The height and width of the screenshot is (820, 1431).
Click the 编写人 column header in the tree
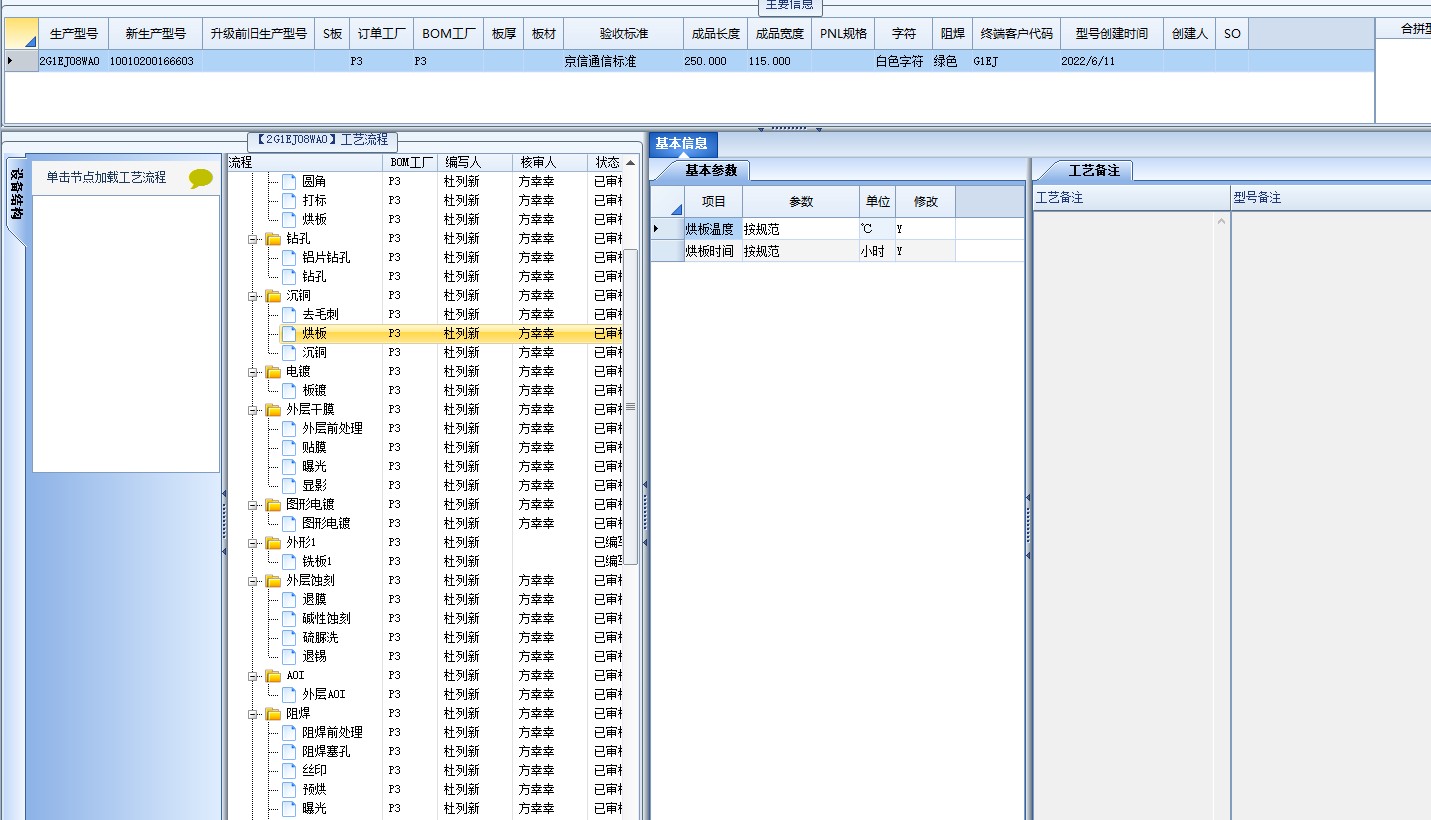pyautogui.click(x=476, y=162)
